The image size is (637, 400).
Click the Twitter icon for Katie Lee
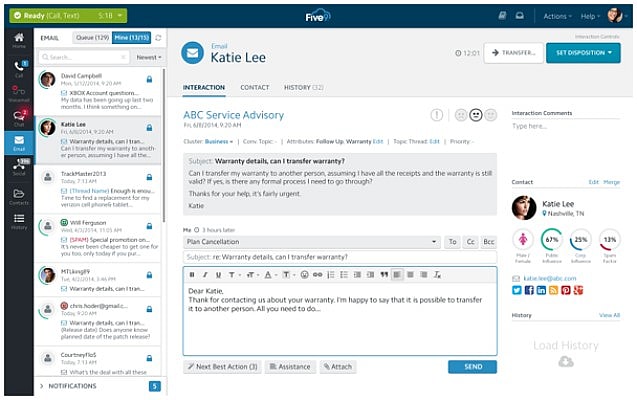coord(517,290)
